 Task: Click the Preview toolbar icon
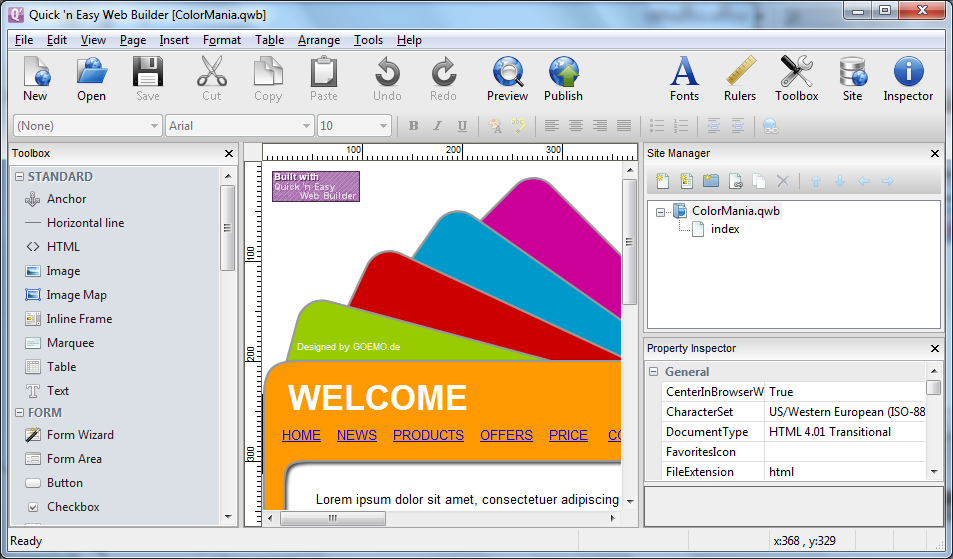pyautogui.click(x=507, y=79)
